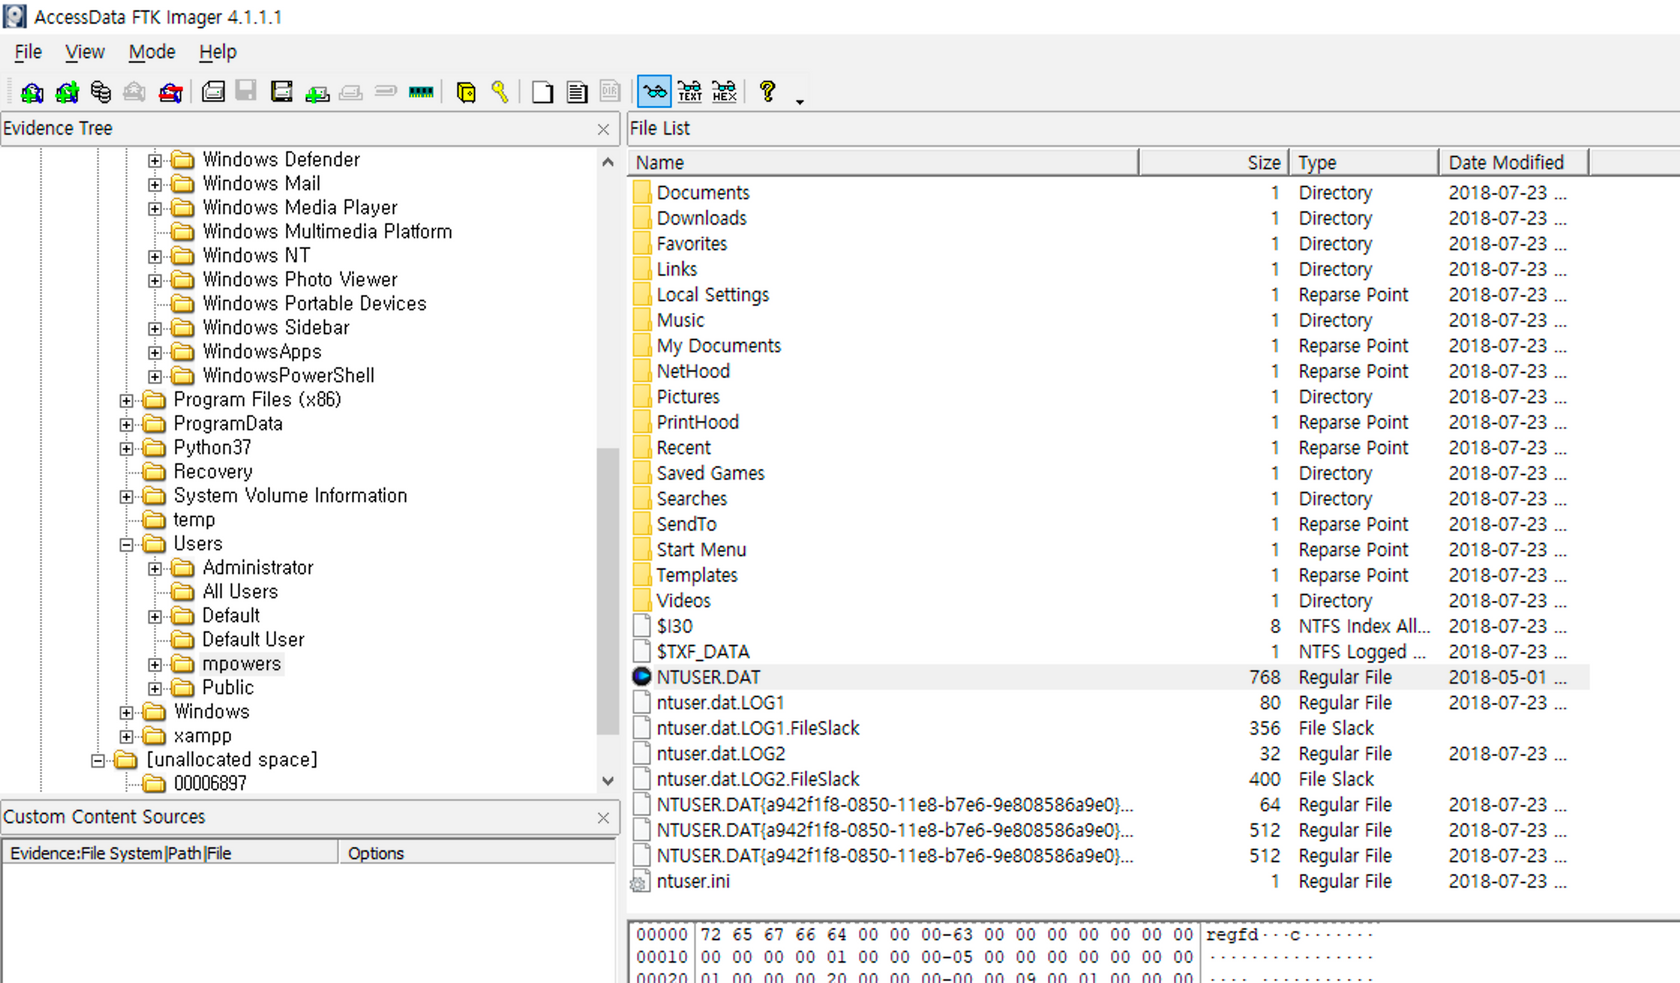Expand the System Volume Information node
Viewport: 1680px width, 983px height.
[126, 496]
